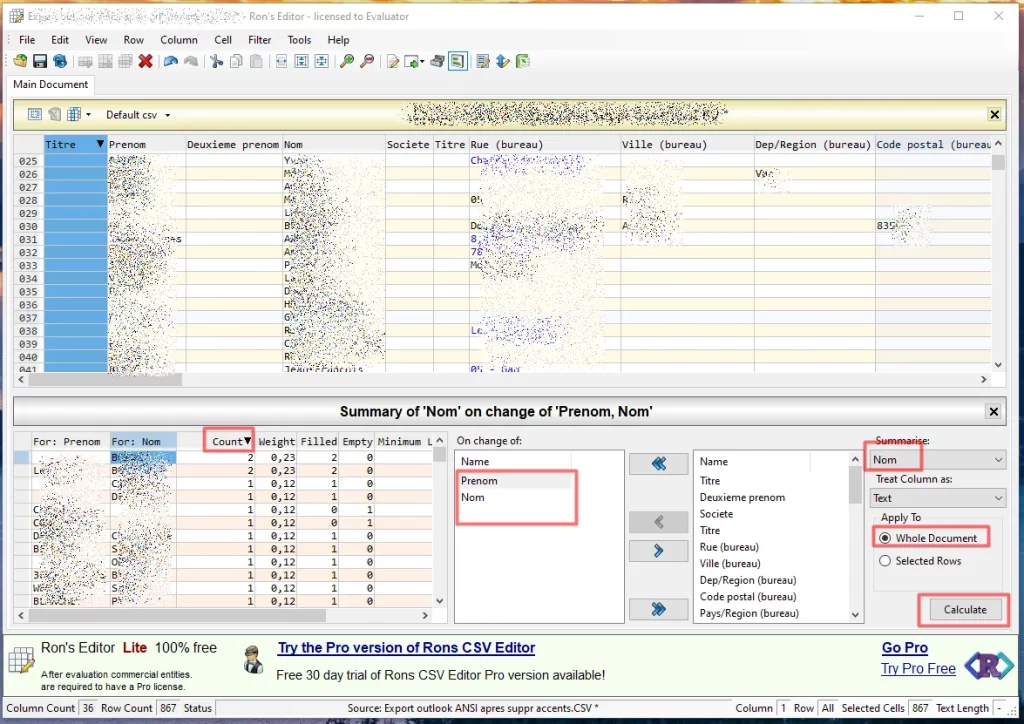Click the Ron's Editor logo at bottom right
The image size is (1024, 724).
pos(989,666)
